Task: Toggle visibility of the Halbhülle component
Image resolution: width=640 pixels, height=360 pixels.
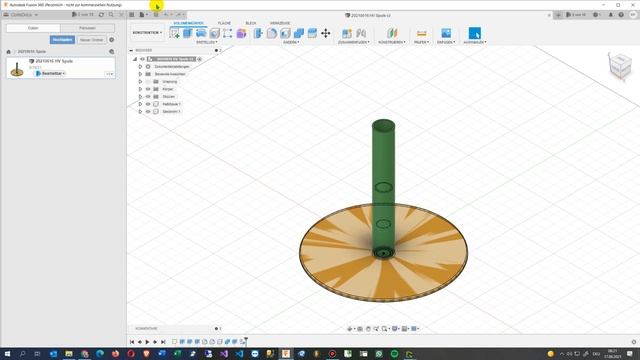Action: point(148,104)
